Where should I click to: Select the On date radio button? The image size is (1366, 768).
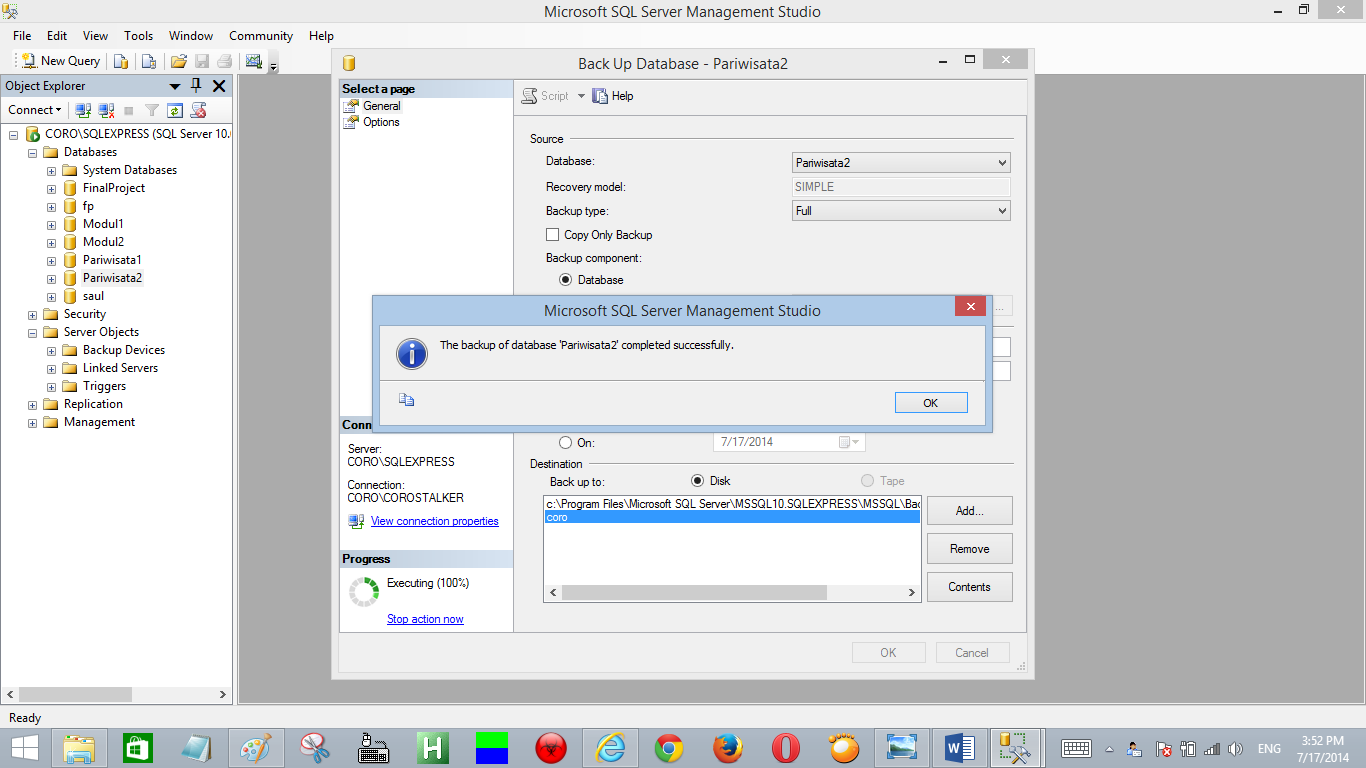click(566, 442)
